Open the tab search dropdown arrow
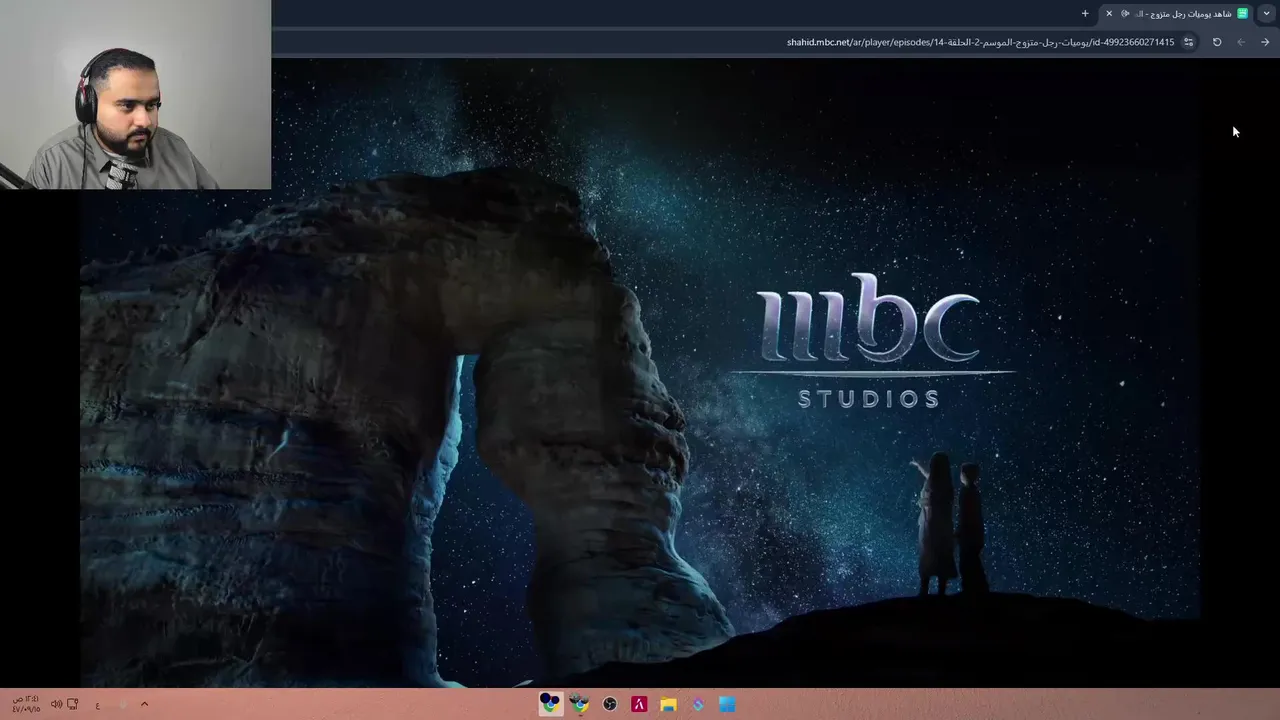This screenshot has height=720, width=1280. (1266, 13)
